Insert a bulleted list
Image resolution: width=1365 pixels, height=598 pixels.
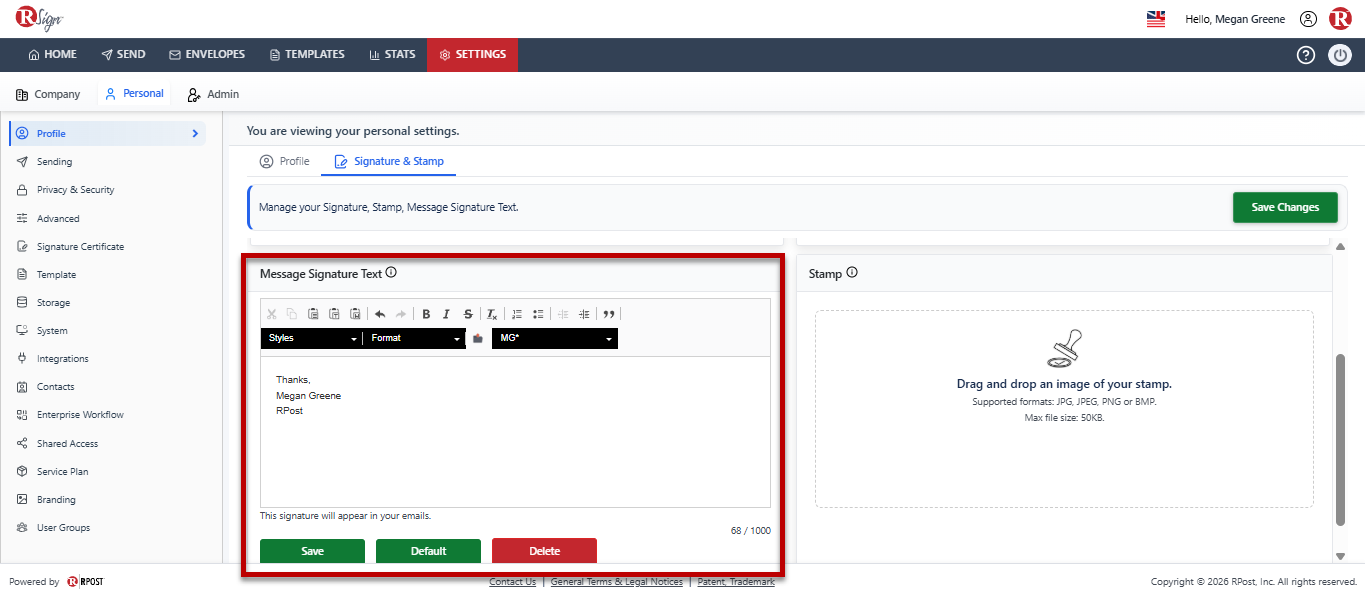pyautogui.click(x=538, y=314)
